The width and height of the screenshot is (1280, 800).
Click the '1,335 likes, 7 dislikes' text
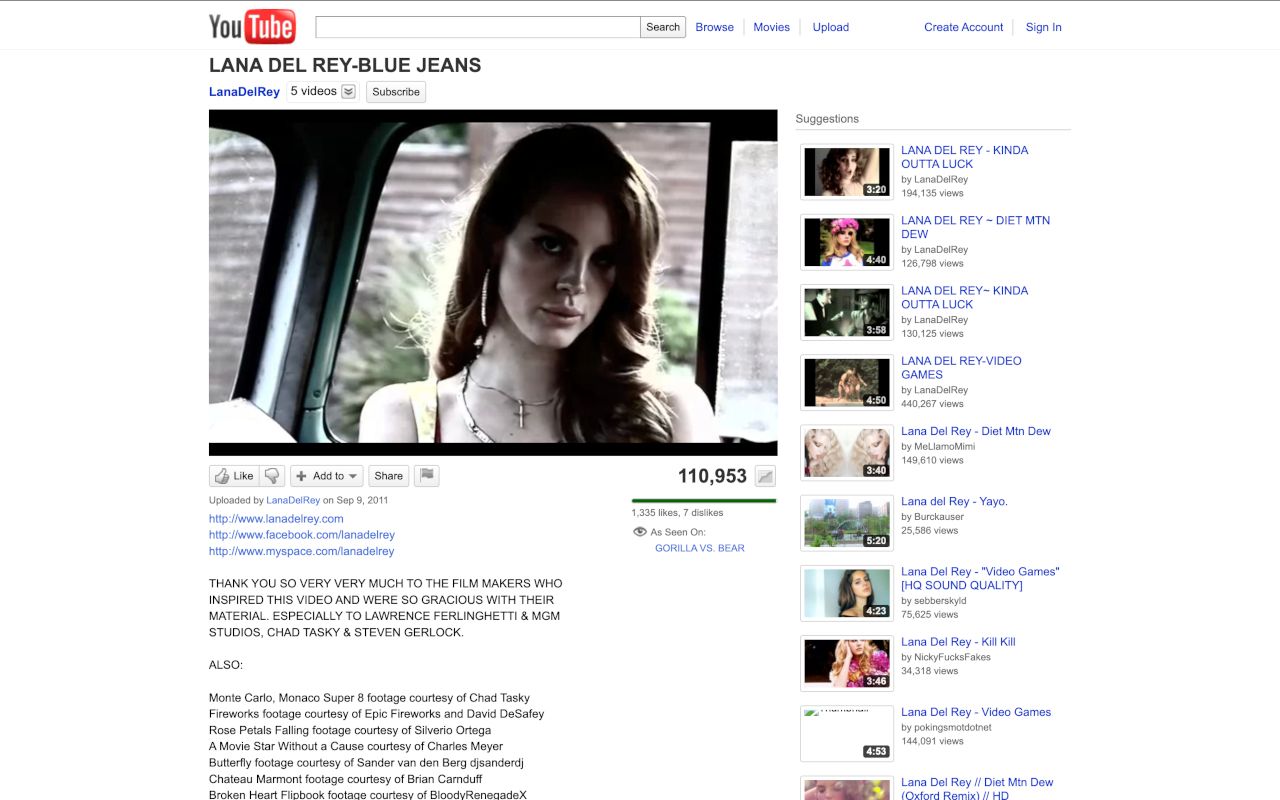point(677,513)
